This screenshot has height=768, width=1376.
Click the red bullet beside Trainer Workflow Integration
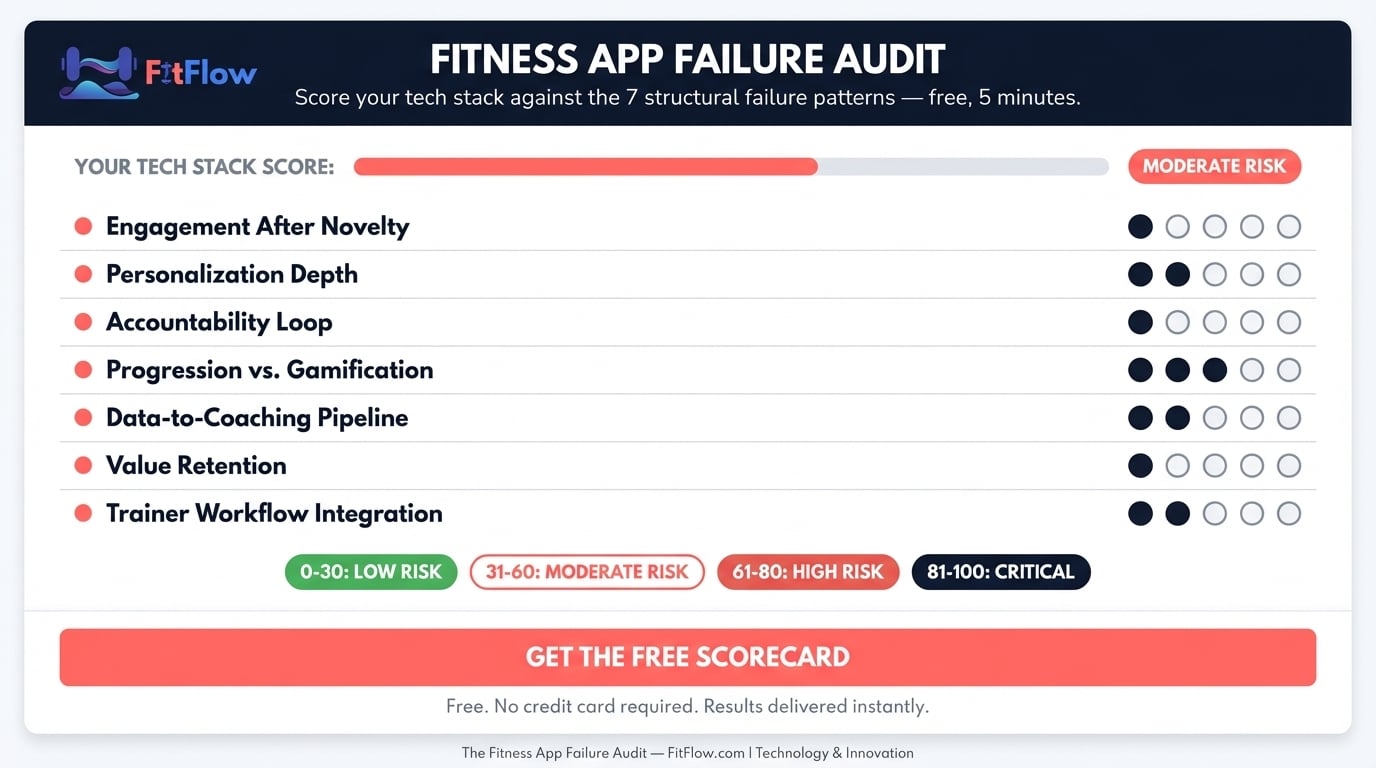point(84,514)
